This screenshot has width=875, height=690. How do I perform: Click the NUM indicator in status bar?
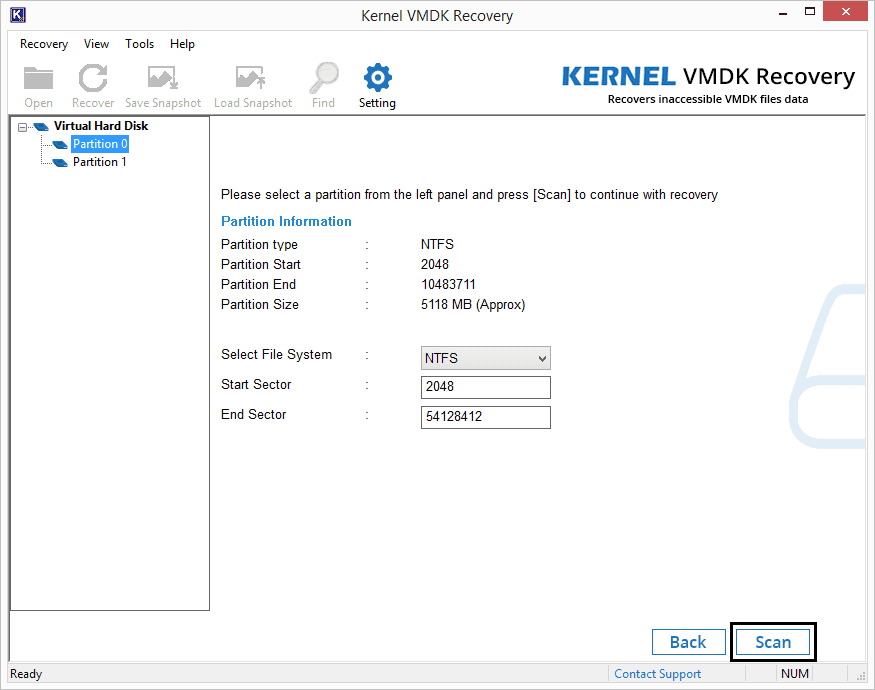[795, 674]
